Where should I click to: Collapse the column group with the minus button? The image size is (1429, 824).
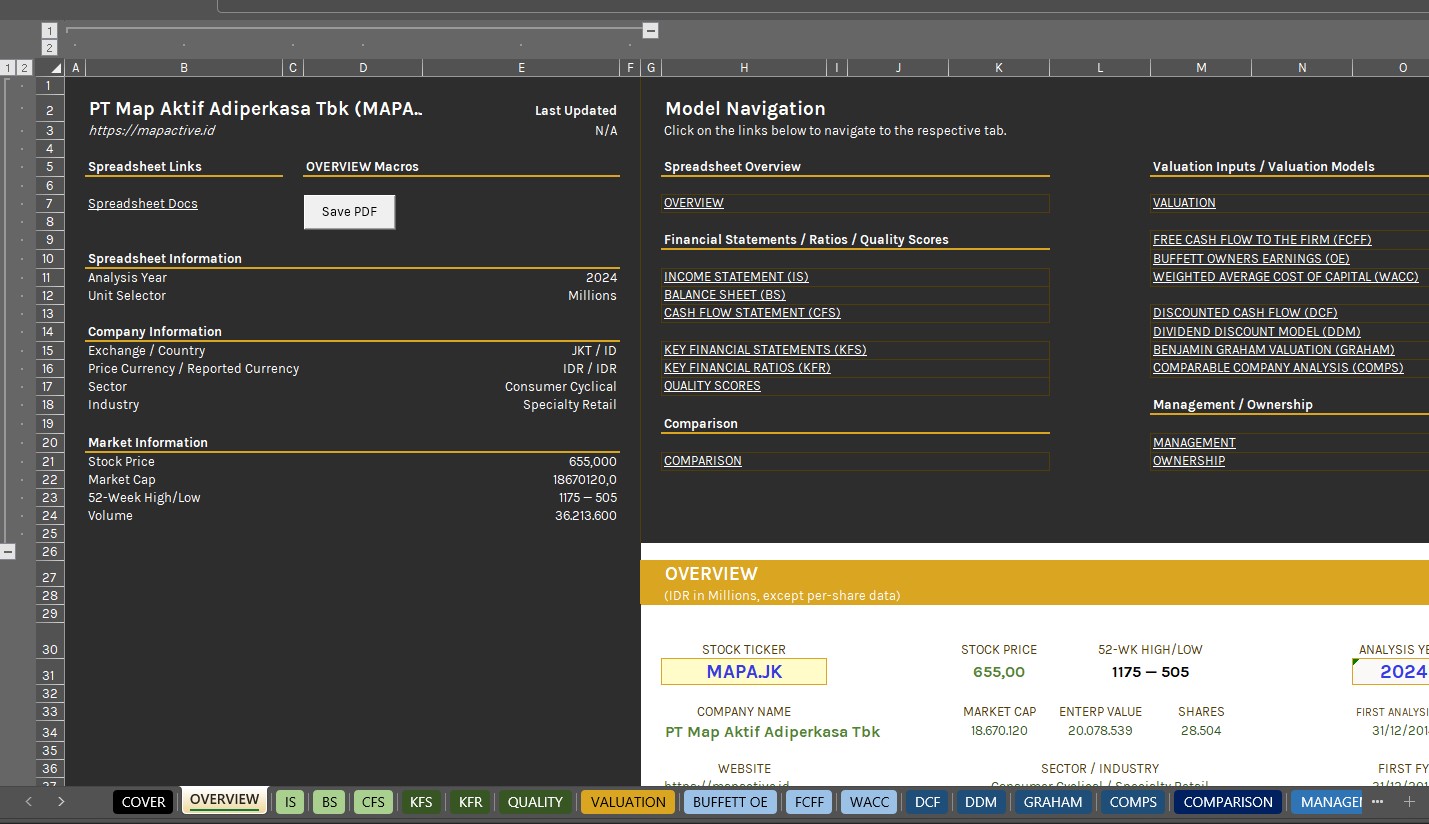(650, 30)
